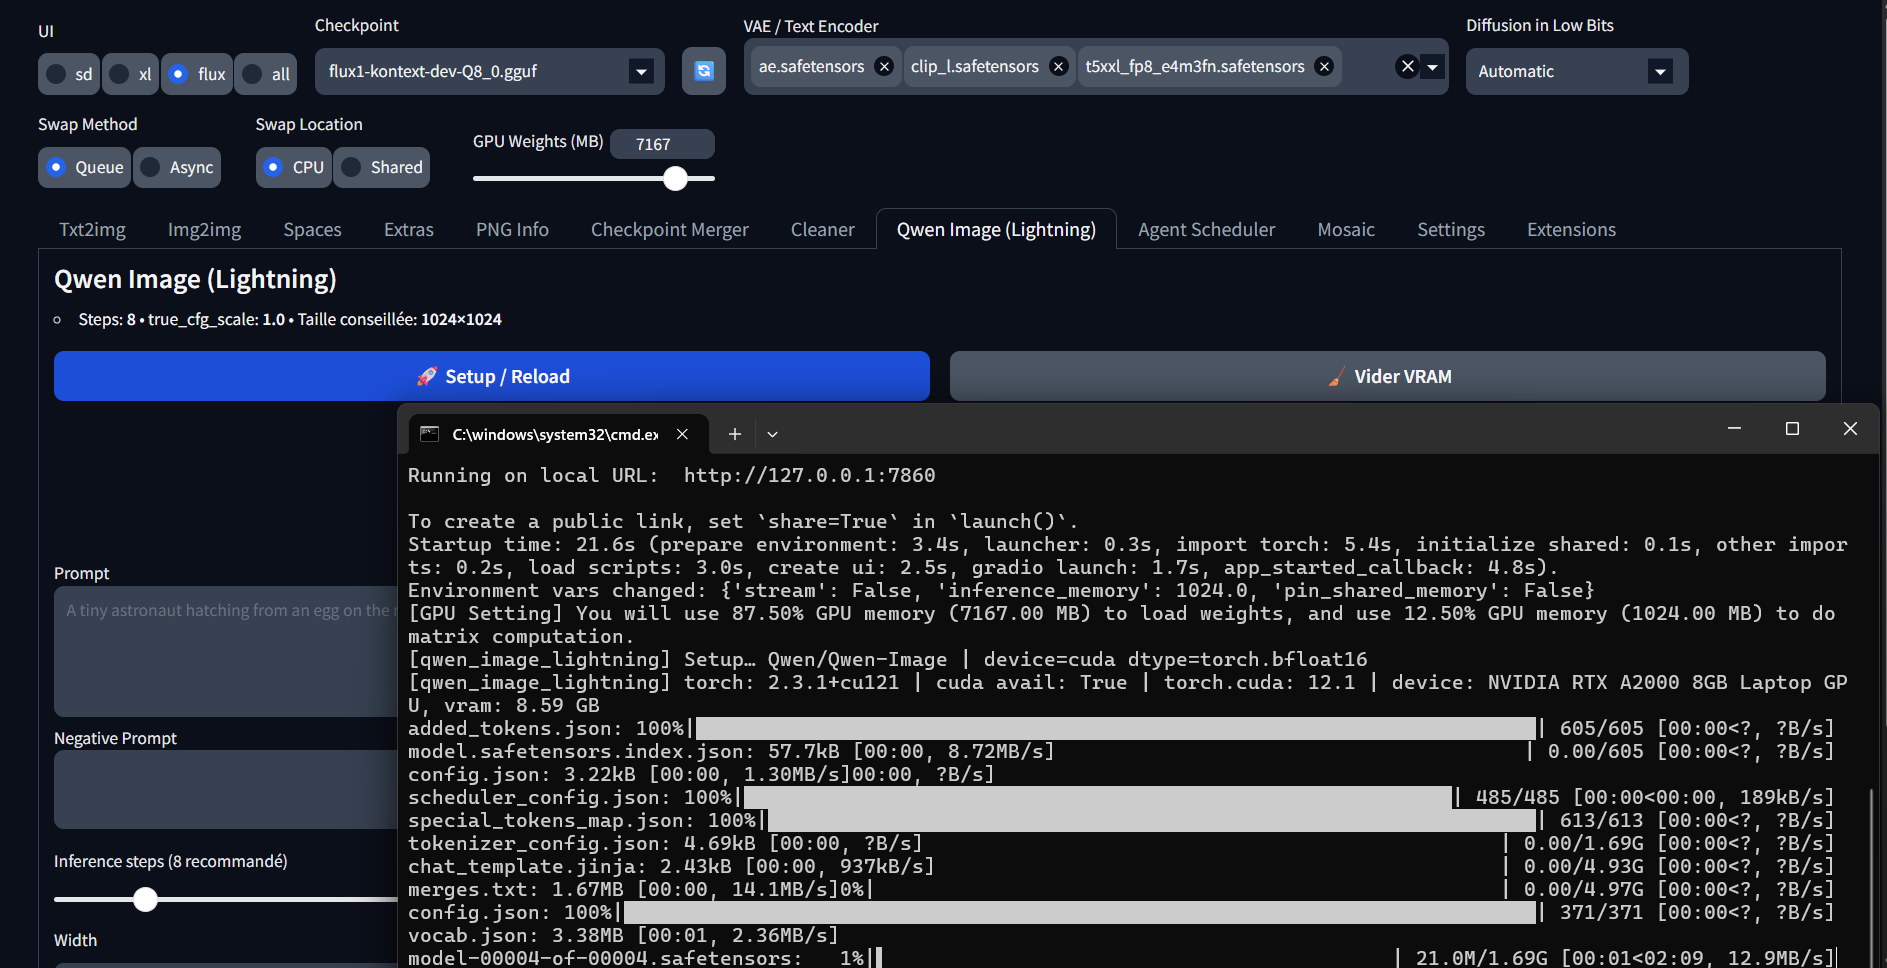Click the Inference steps slider handle

coord(146,899)
